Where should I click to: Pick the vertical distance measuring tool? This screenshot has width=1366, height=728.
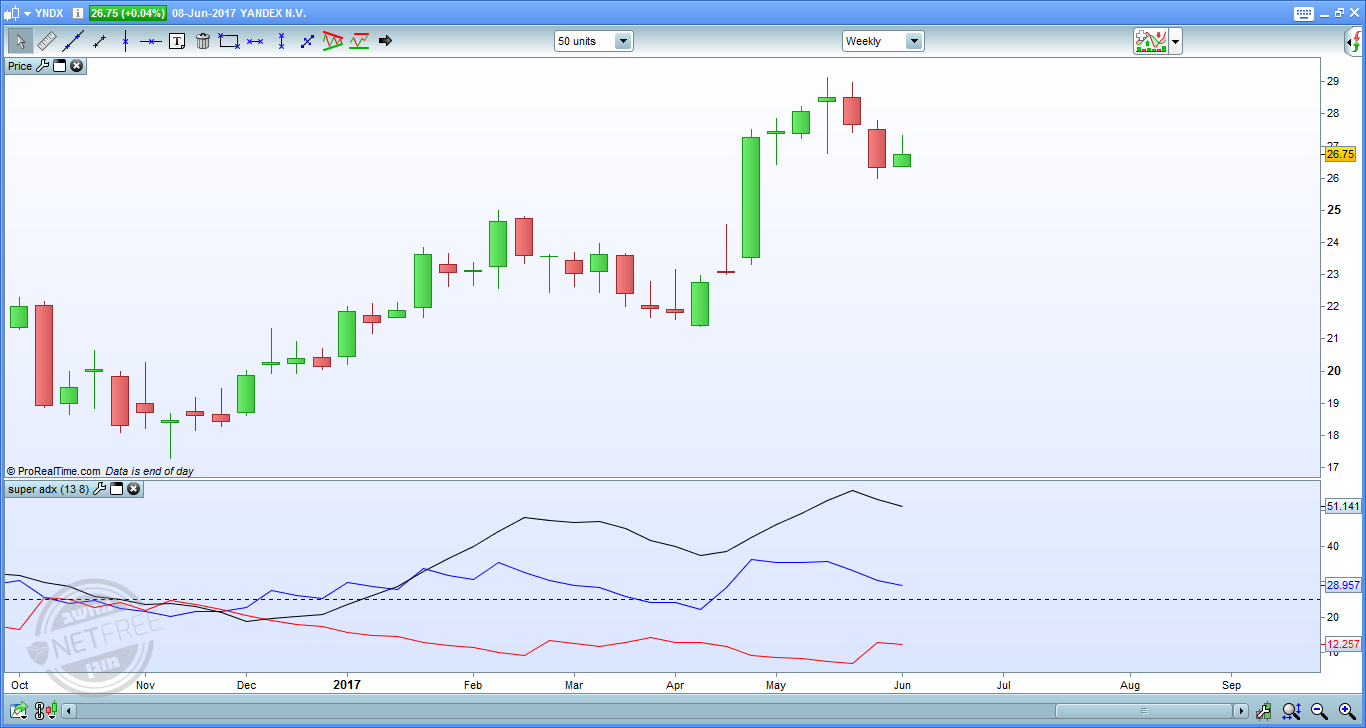(x=281, y=41)
